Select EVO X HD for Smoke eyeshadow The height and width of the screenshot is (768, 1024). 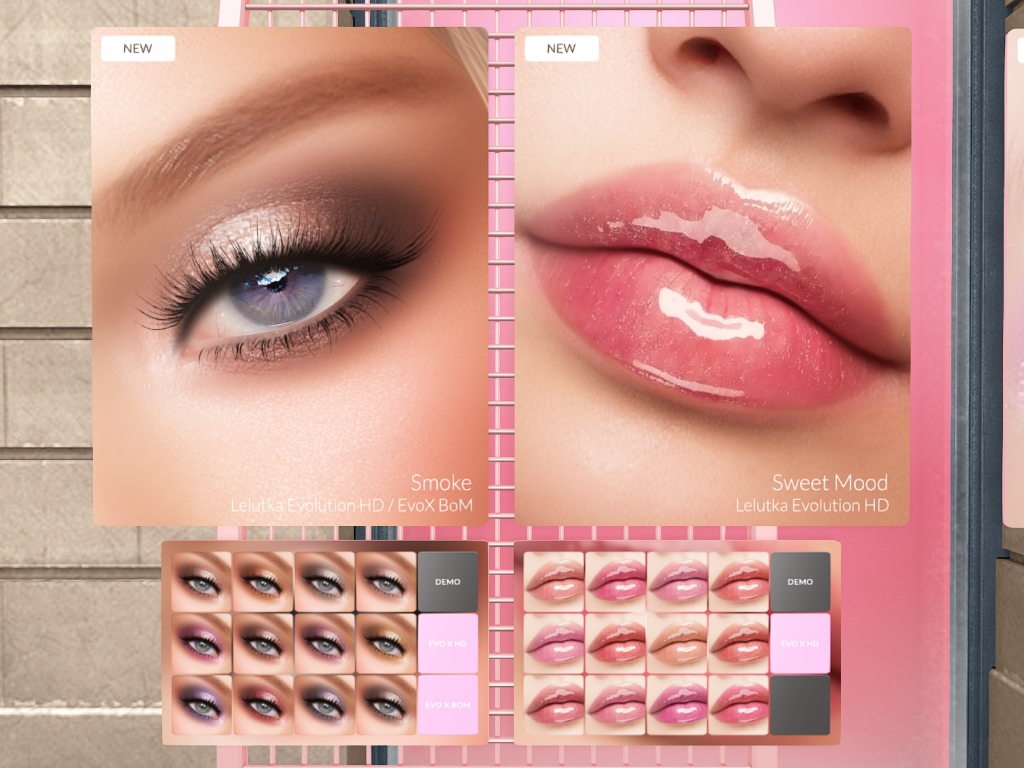point(447,643)
